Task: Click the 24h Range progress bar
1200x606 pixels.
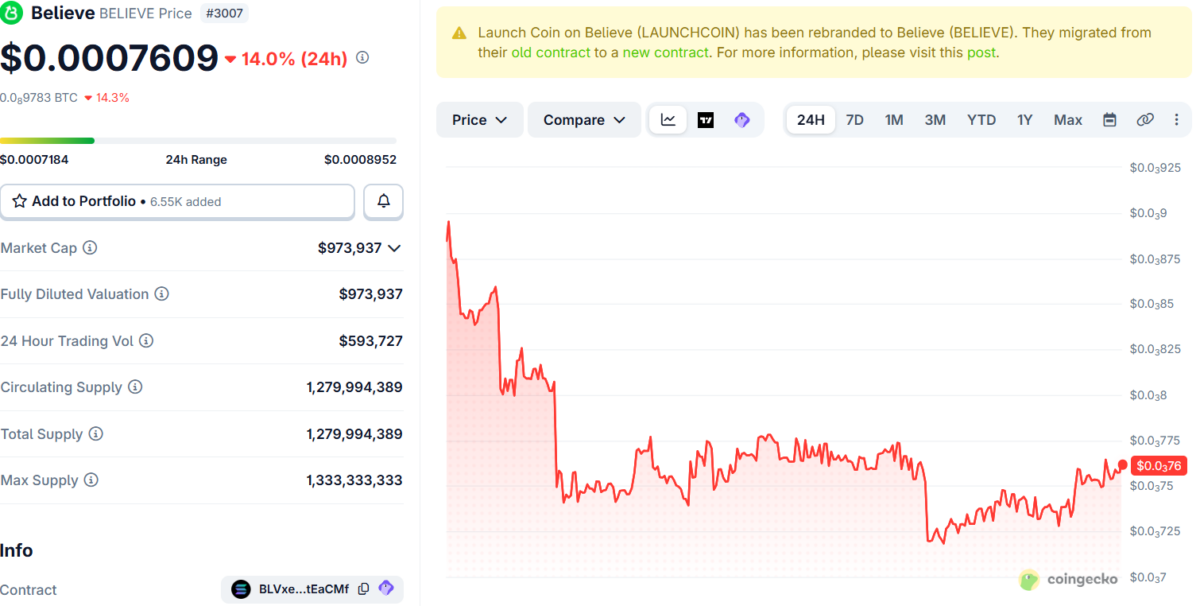Action: 198,141
